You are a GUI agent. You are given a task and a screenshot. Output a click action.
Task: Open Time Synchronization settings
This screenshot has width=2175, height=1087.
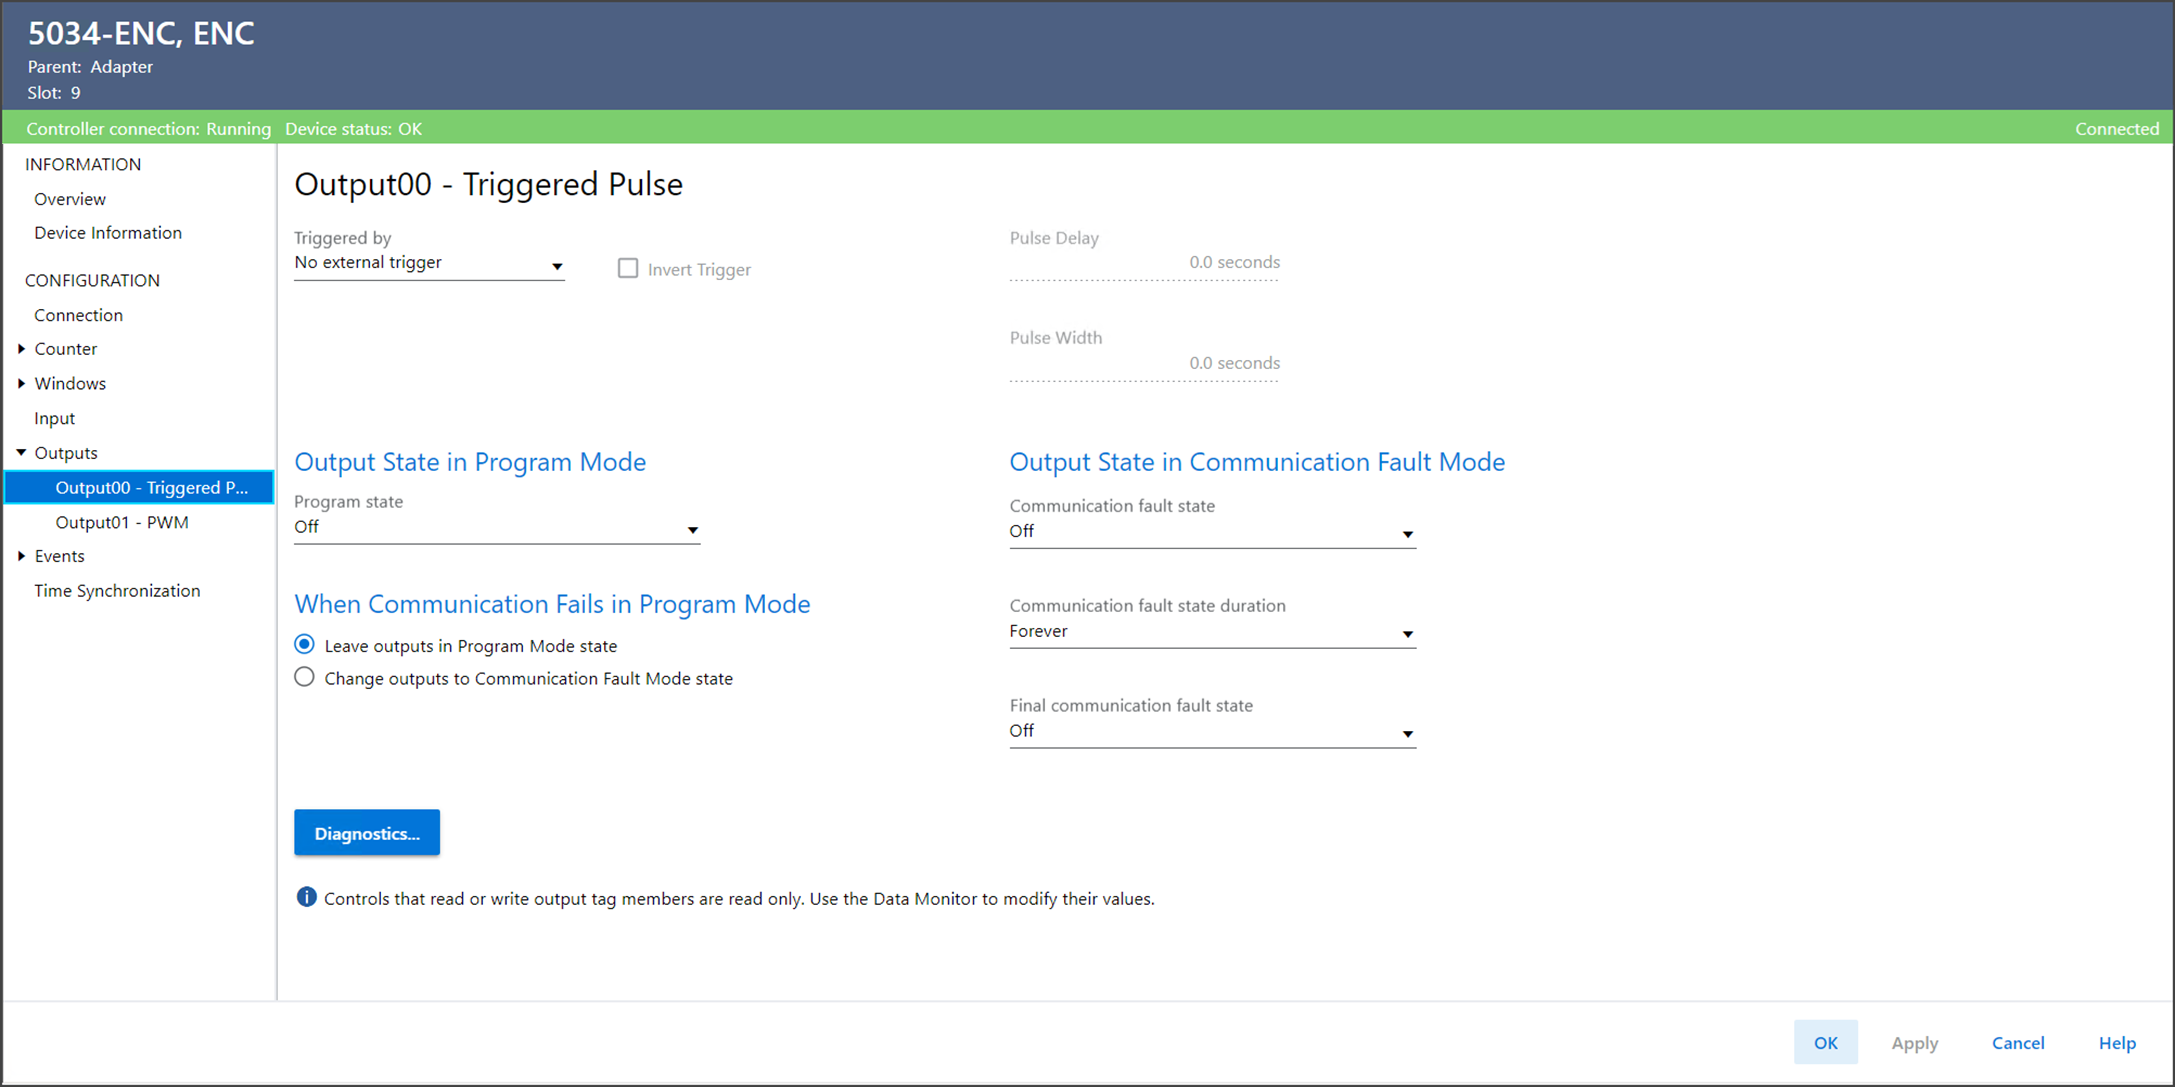pyautogui.click(x=117, y=591)
